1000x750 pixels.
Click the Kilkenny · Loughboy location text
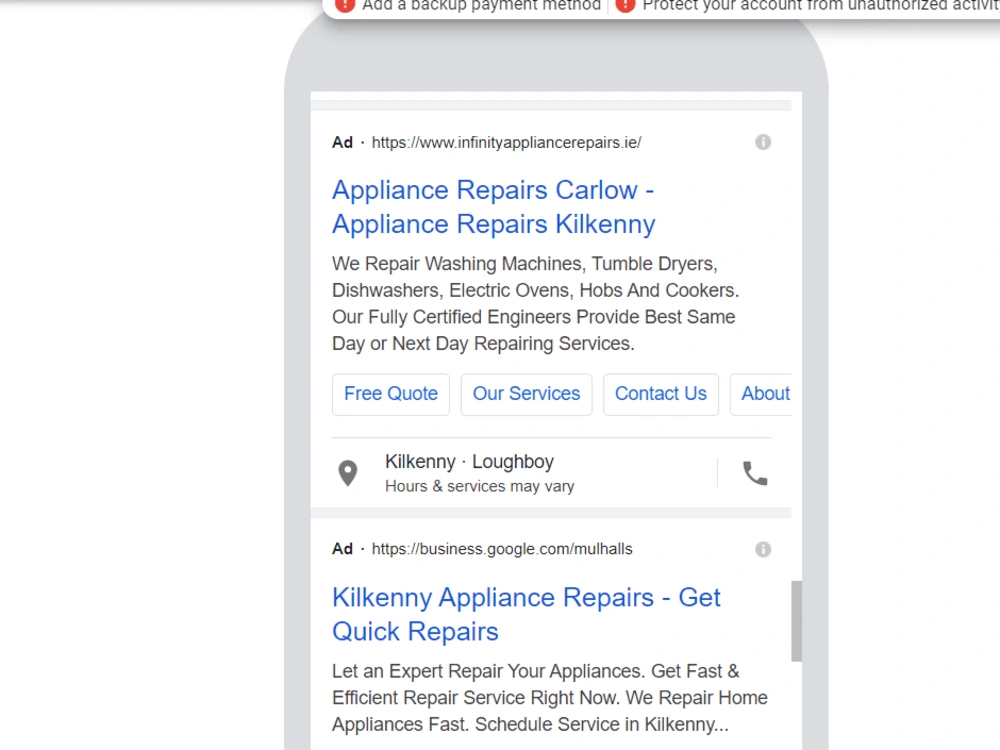coord(469,462)
